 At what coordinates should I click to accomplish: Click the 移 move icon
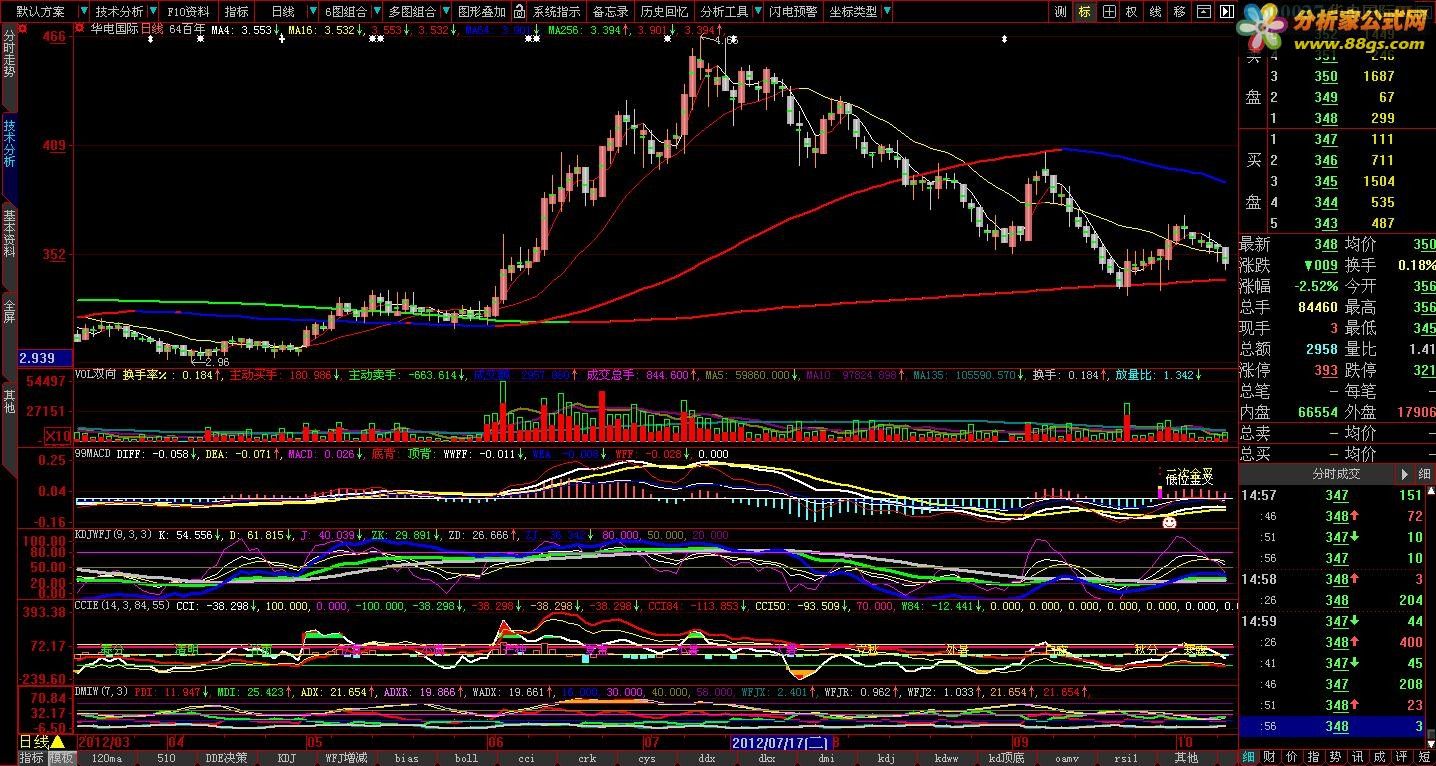(1180, 12)
